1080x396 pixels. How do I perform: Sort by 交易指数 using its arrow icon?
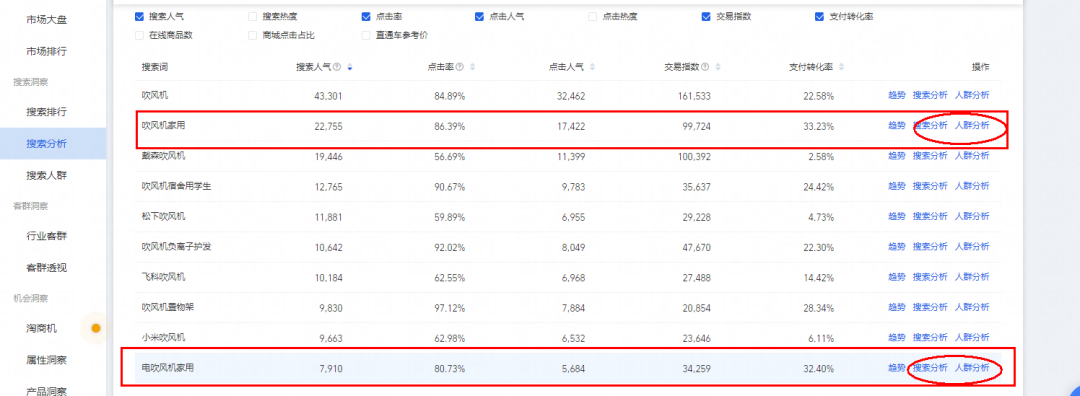pyautogui.click(x=718, y=67)
